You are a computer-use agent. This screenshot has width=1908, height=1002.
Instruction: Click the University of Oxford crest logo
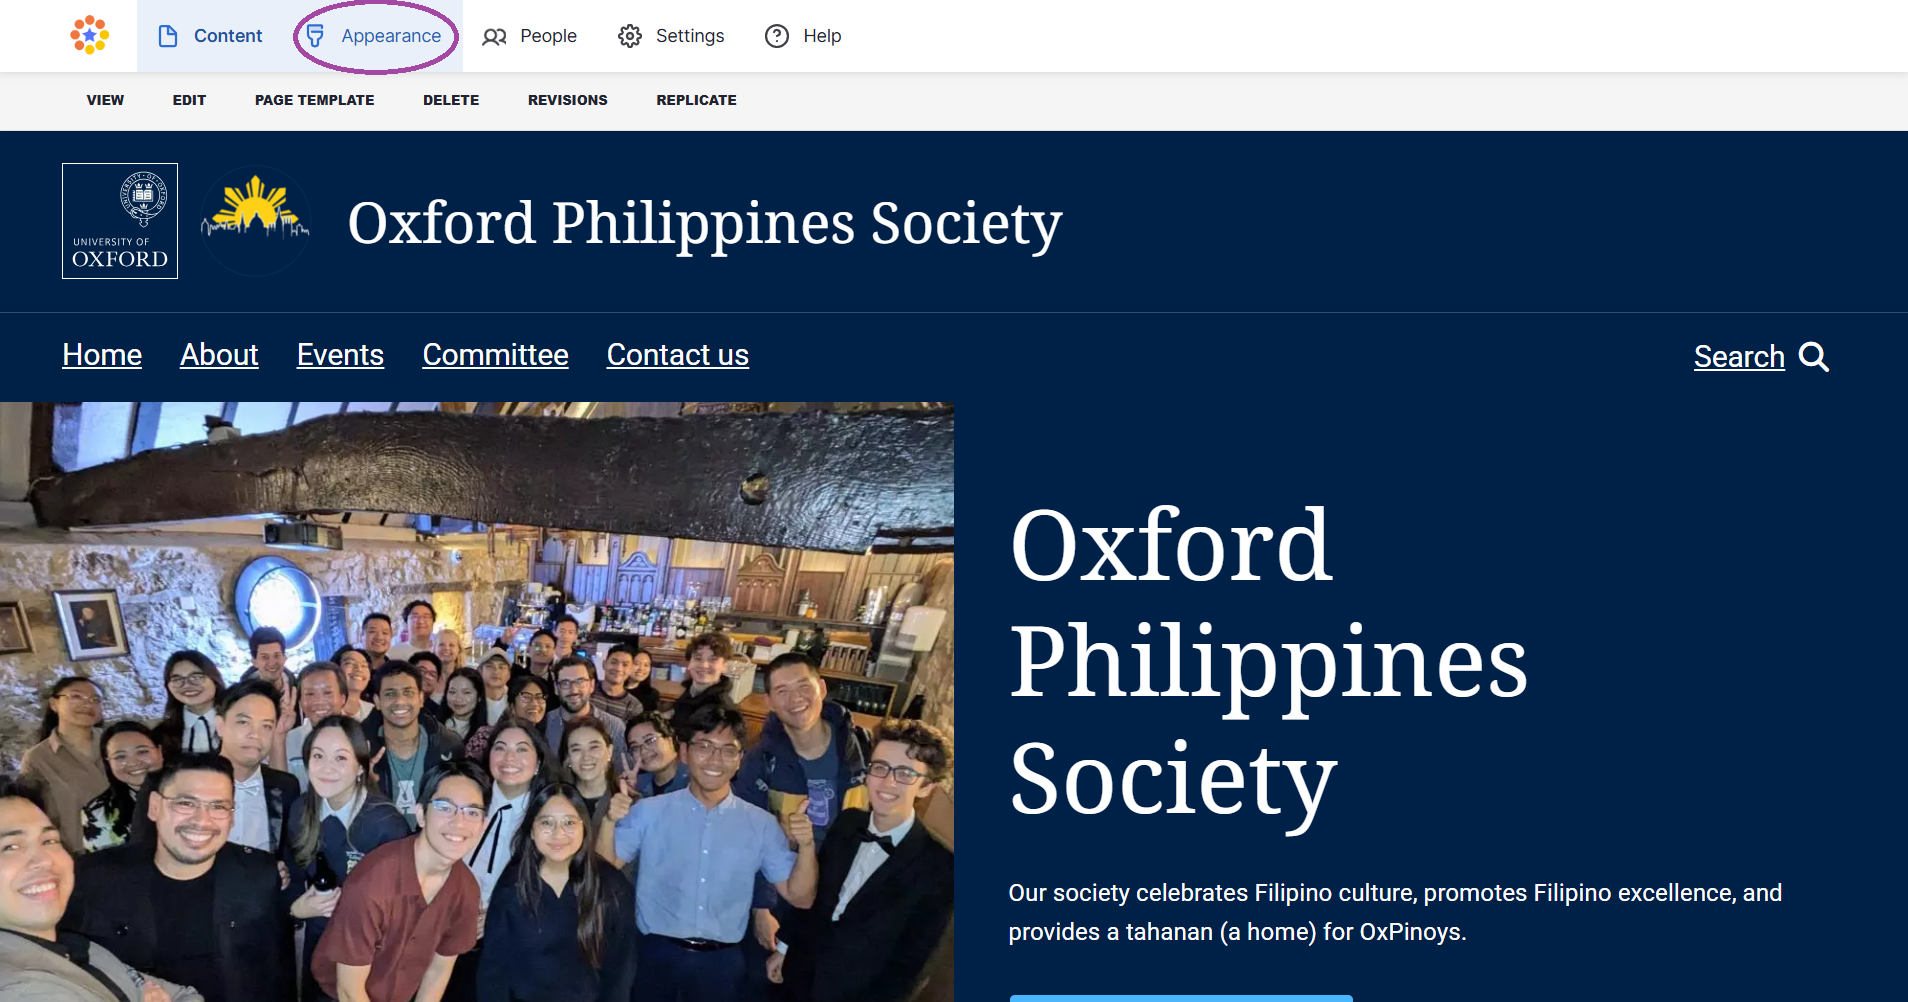[120, 221]
